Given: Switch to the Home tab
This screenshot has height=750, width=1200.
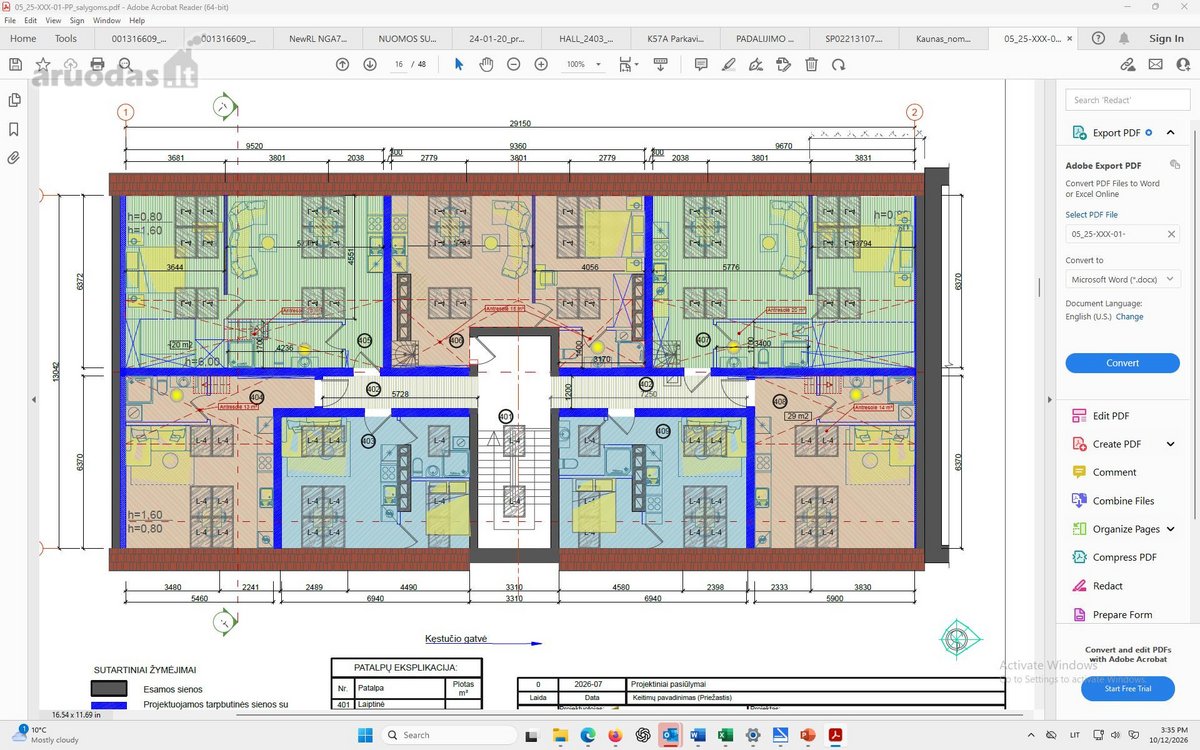Looking at the screenshot, I should pos(23,38).
